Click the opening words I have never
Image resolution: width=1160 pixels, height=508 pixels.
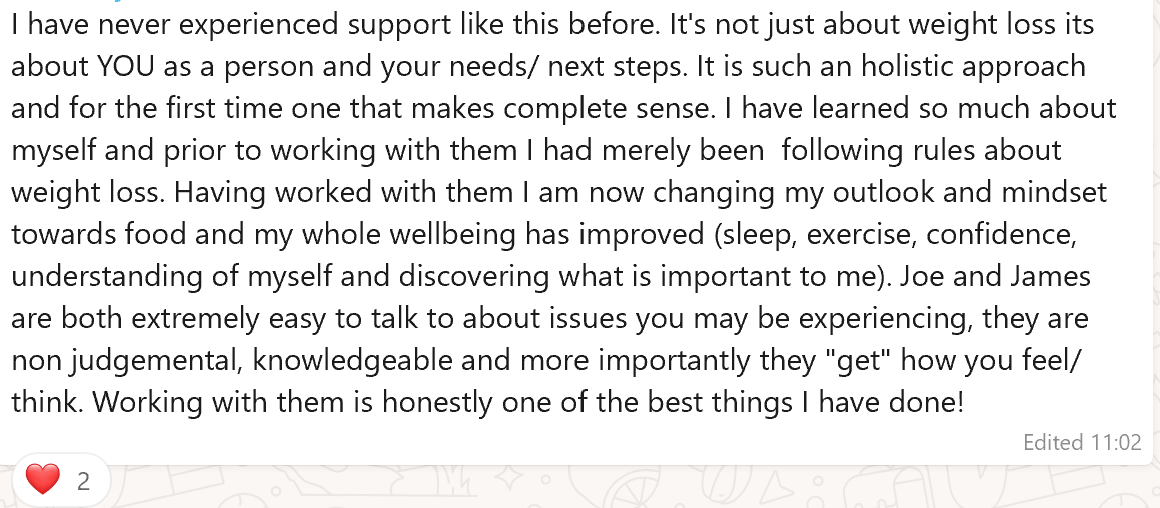click(x=91, y=24)
